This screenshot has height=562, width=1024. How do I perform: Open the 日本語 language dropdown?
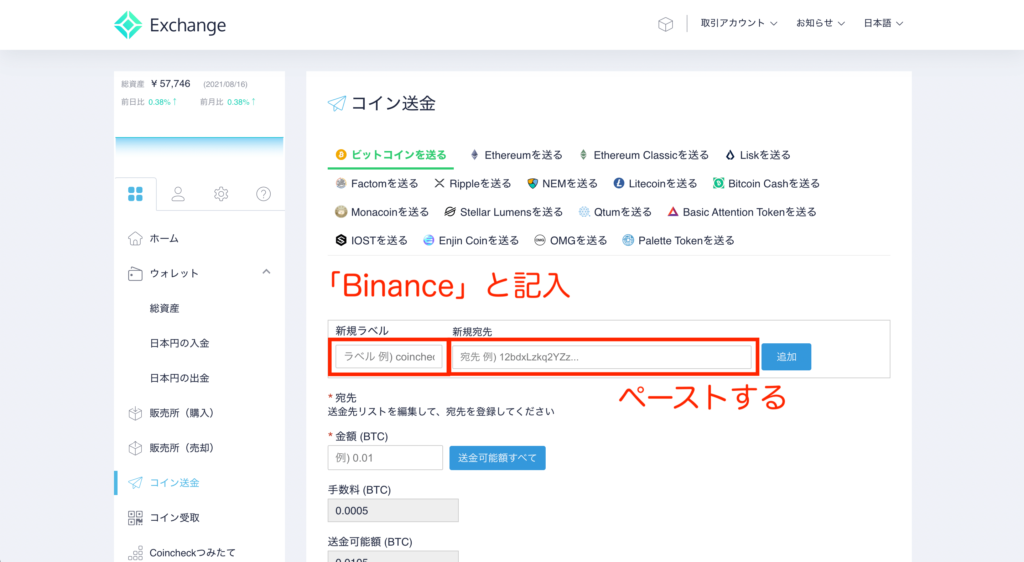(x=883, y=23)
